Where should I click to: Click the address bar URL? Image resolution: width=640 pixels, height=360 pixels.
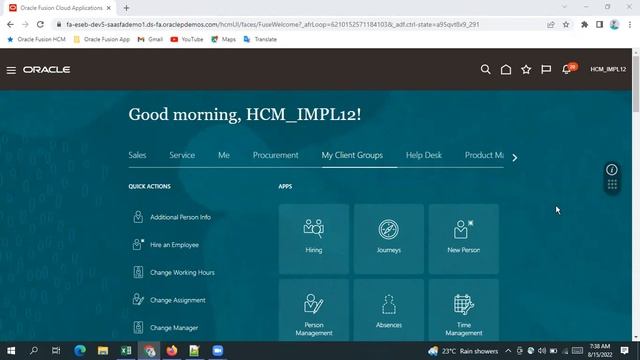click(273, 24)
